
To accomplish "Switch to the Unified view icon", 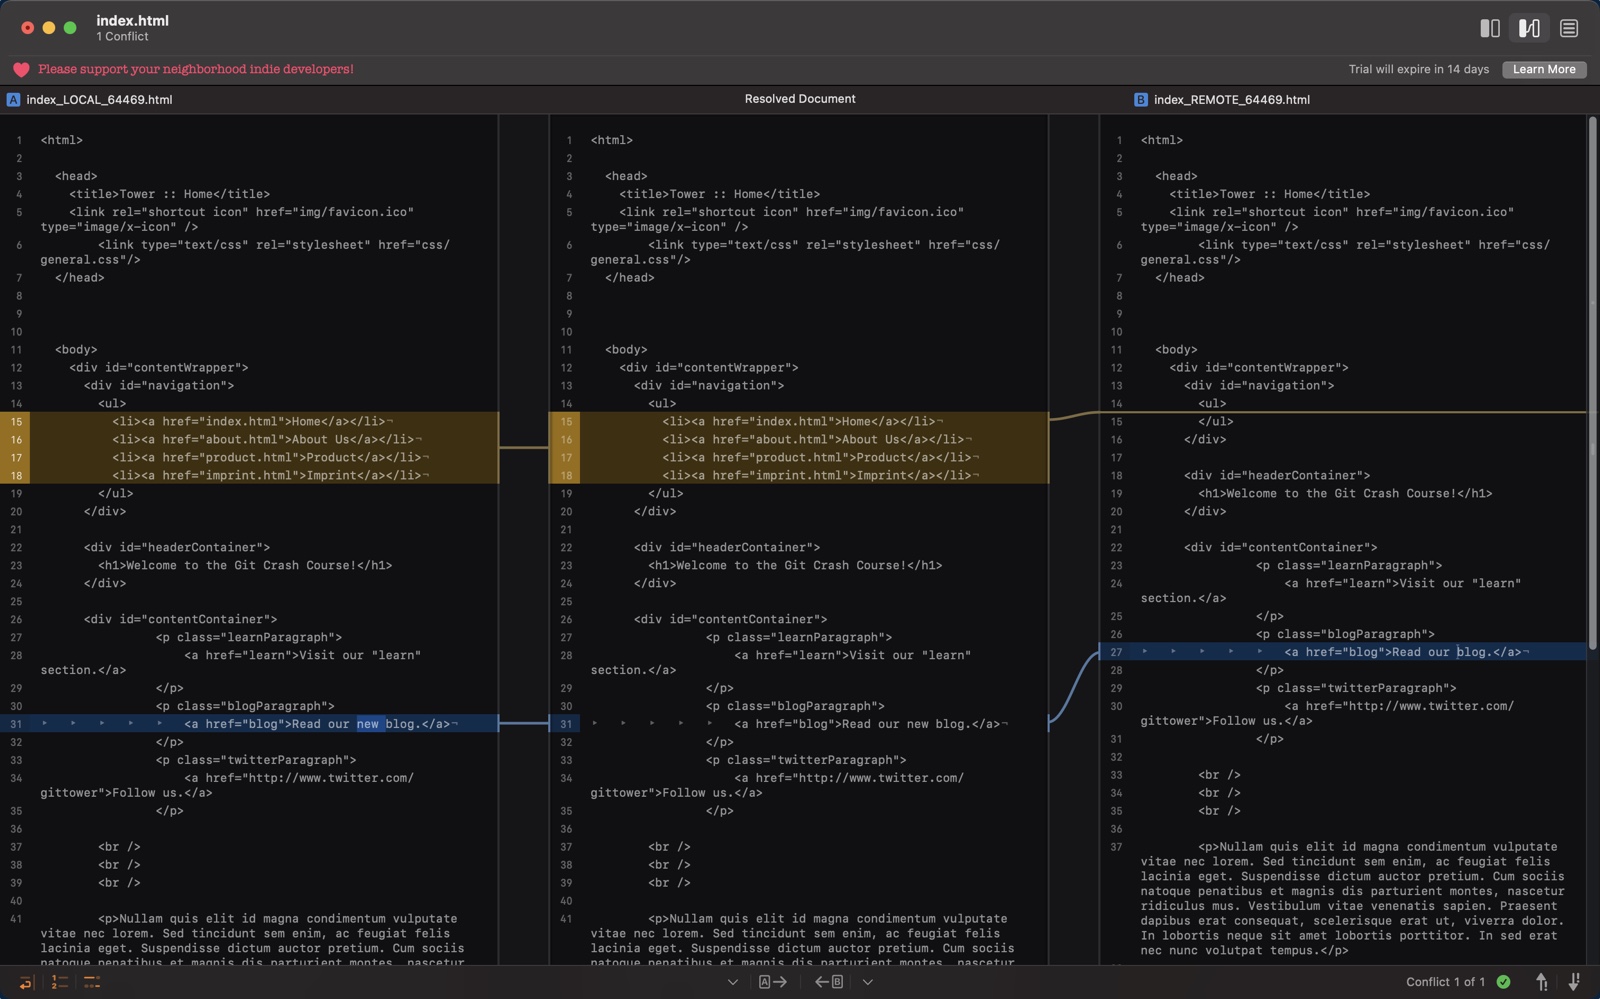I will coord(1568,28).
